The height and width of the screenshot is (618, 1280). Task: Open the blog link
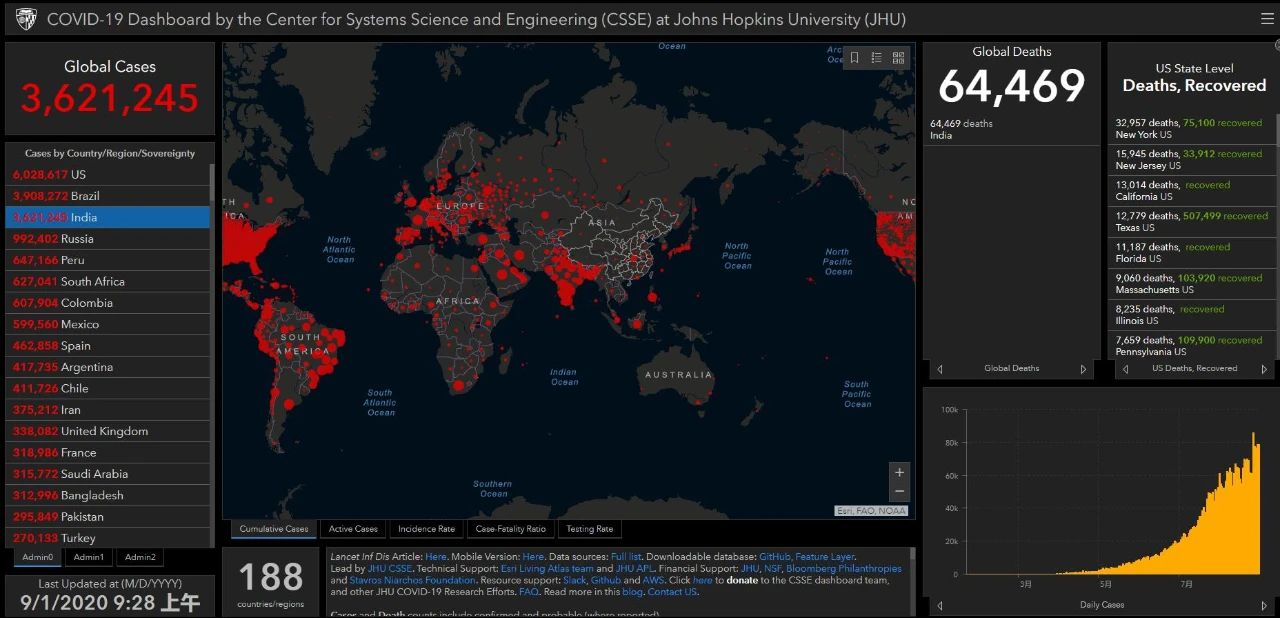tap(632, 592)
